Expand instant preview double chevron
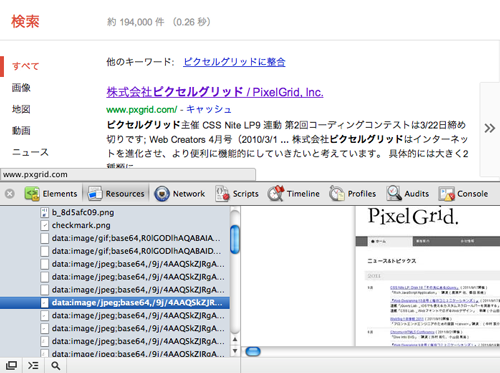Image resolution: width=500 pixels, height=373 pixels. click(490, 128)
